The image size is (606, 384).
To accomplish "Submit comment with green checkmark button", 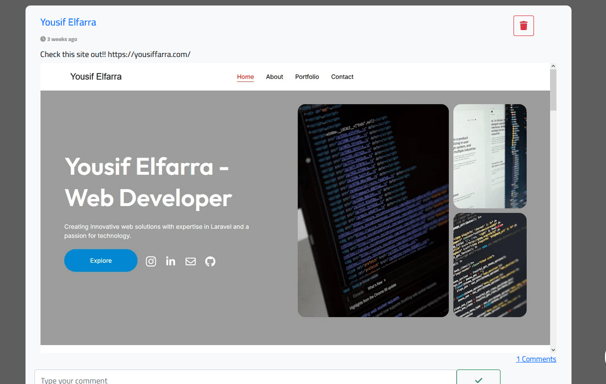I will point(478,377).
